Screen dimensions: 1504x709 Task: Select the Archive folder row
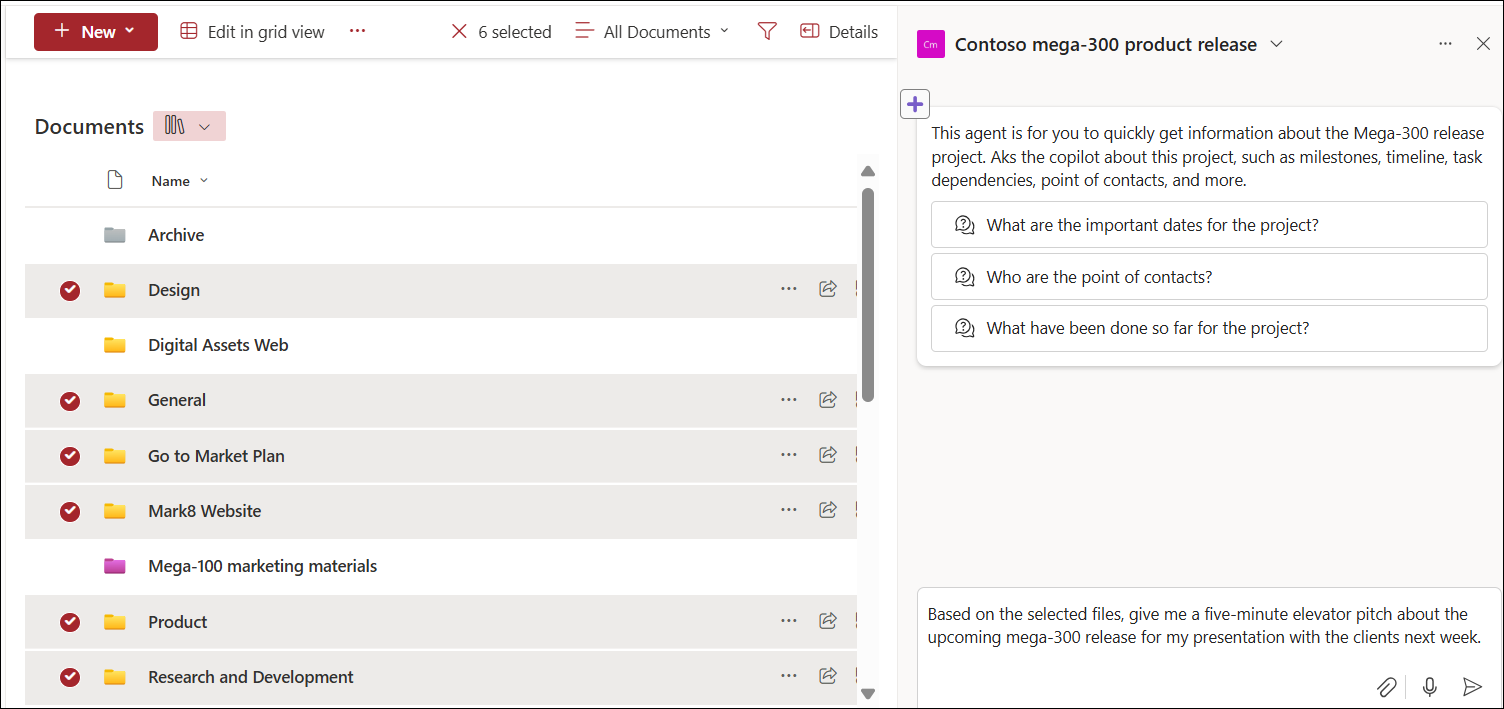point(176,234)
